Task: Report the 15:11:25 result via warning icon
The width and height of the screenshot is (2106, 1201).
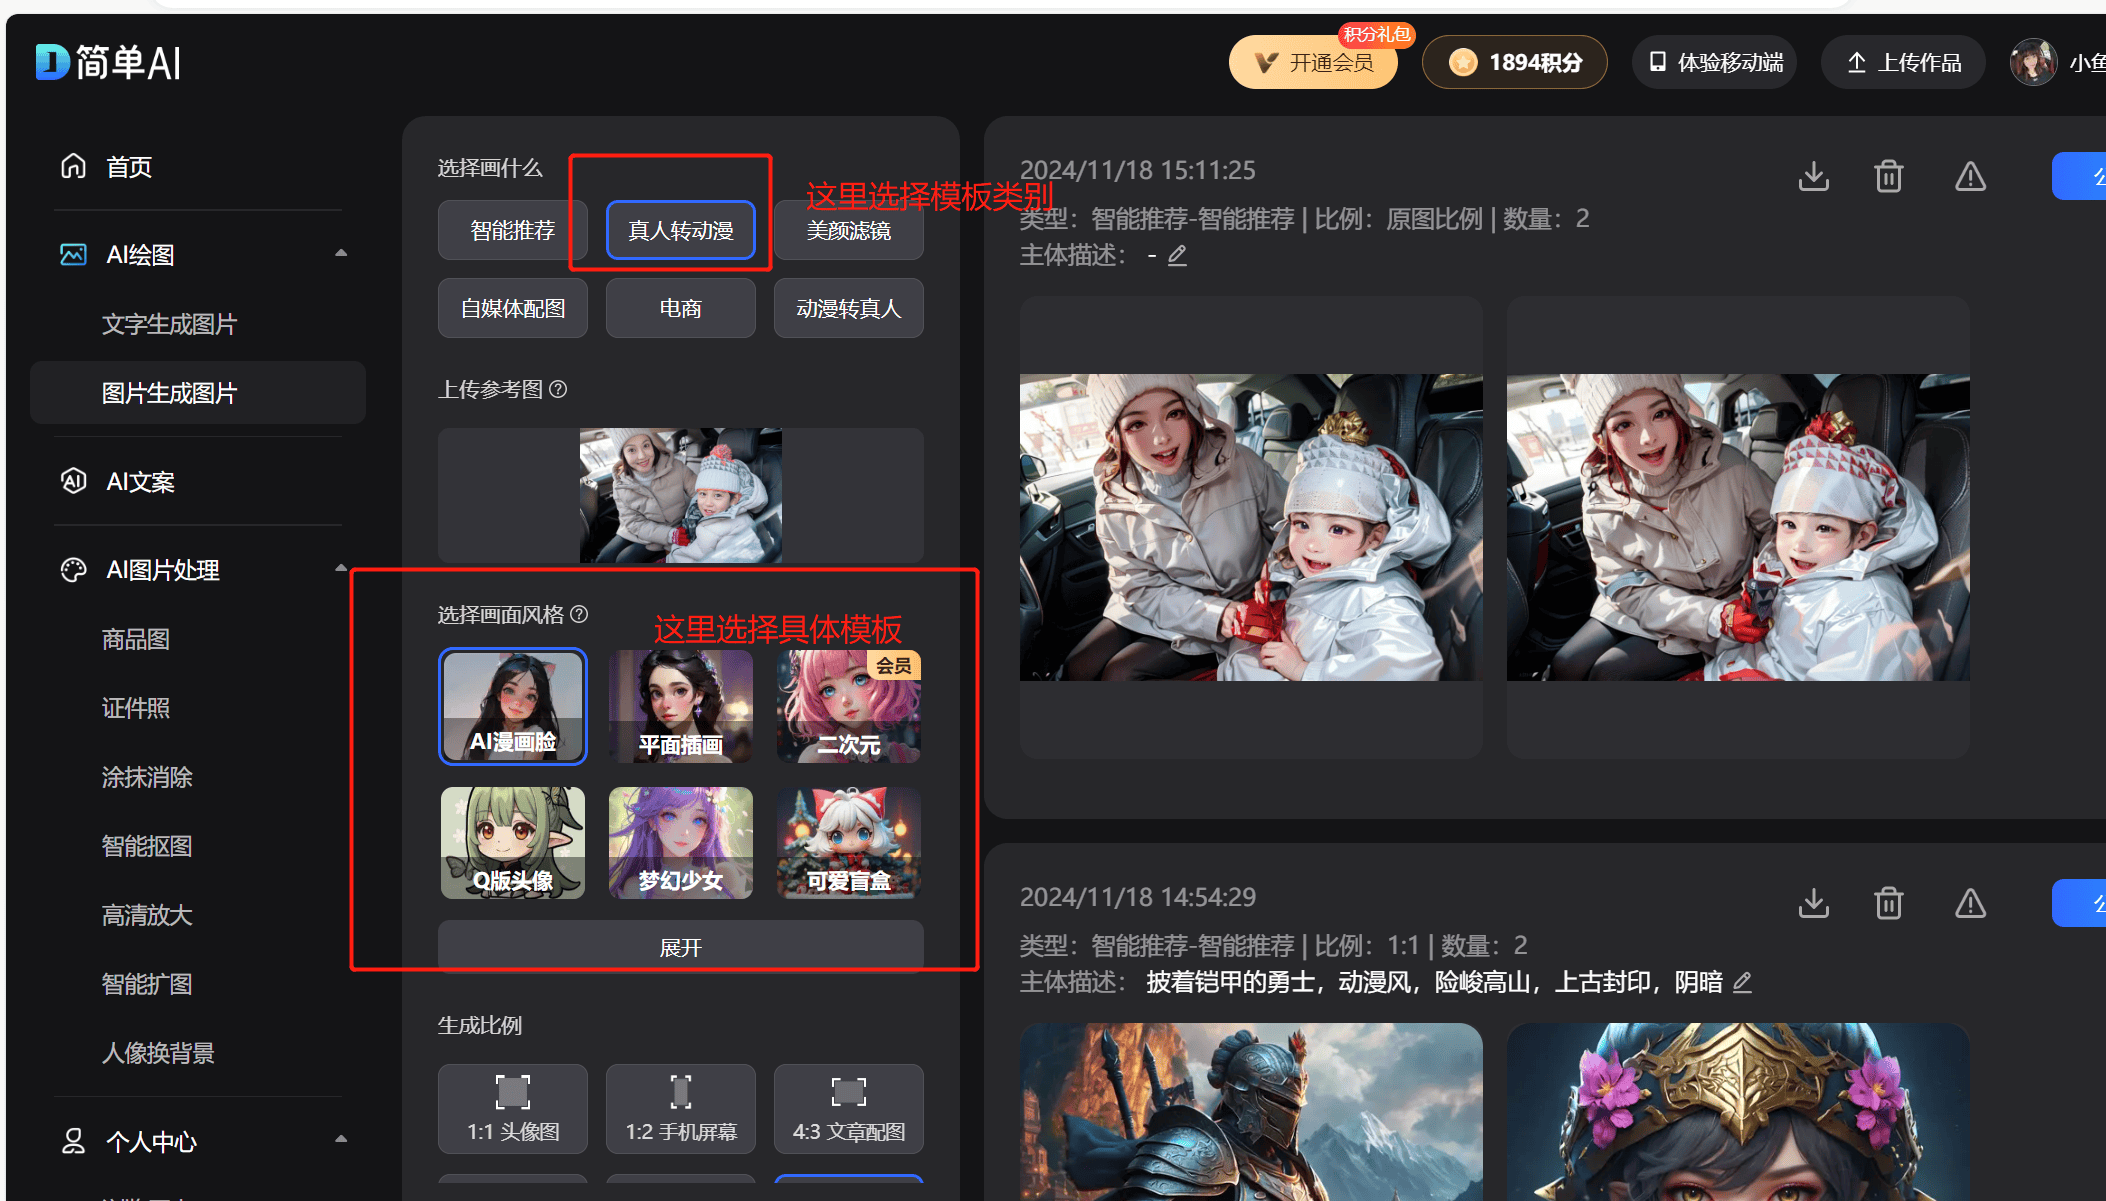Action: point(1970,176)
